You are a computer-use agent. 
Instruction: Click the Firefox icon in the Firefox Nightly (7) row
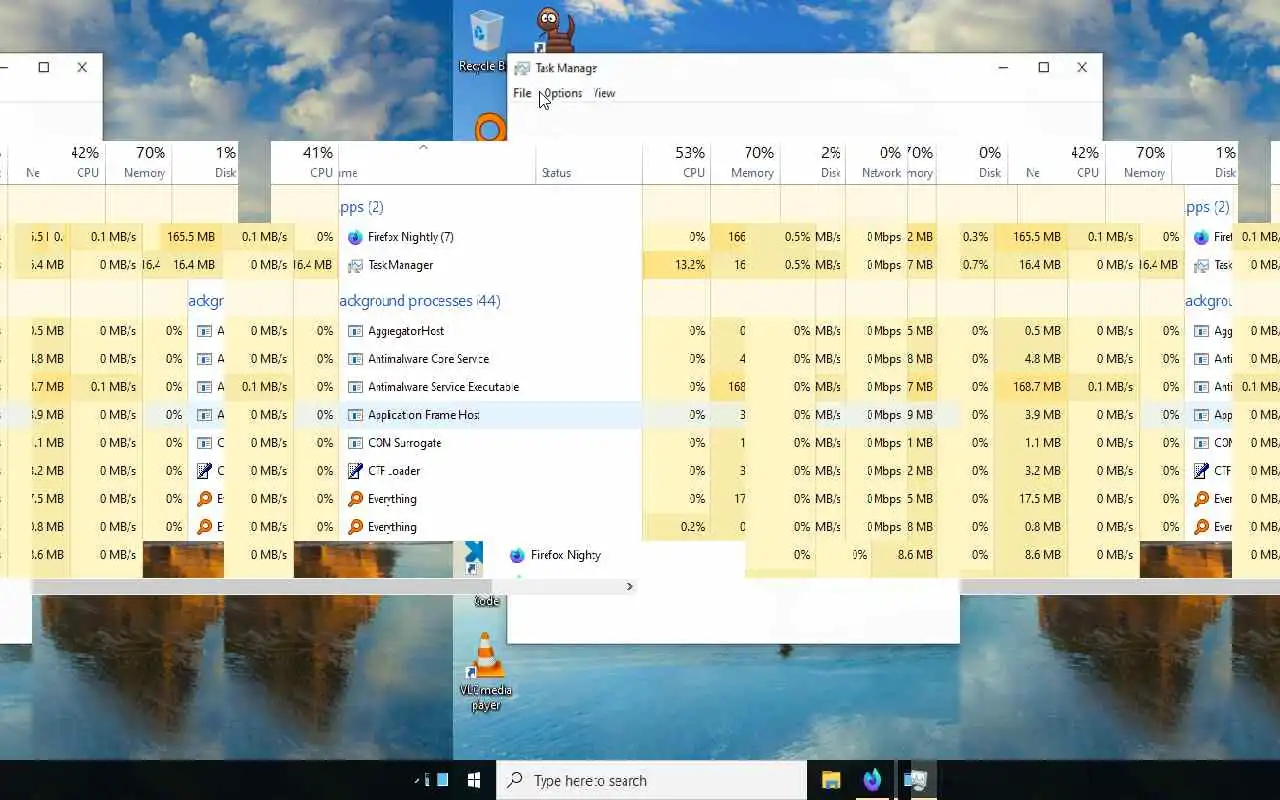355,237
